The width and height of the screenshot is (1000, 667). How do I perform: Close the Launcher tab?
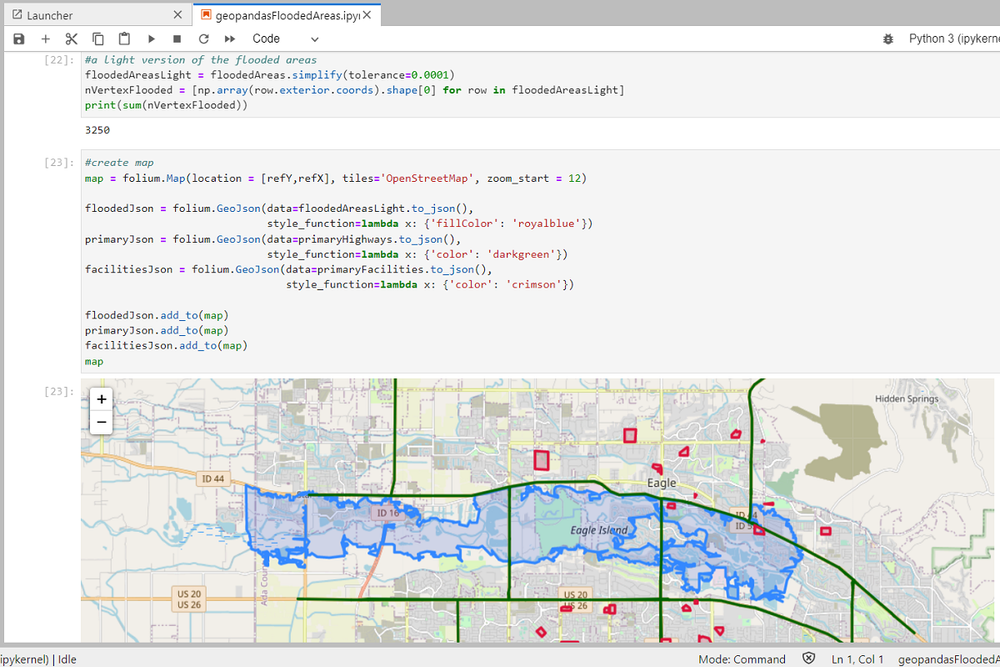tap(177, 15)
